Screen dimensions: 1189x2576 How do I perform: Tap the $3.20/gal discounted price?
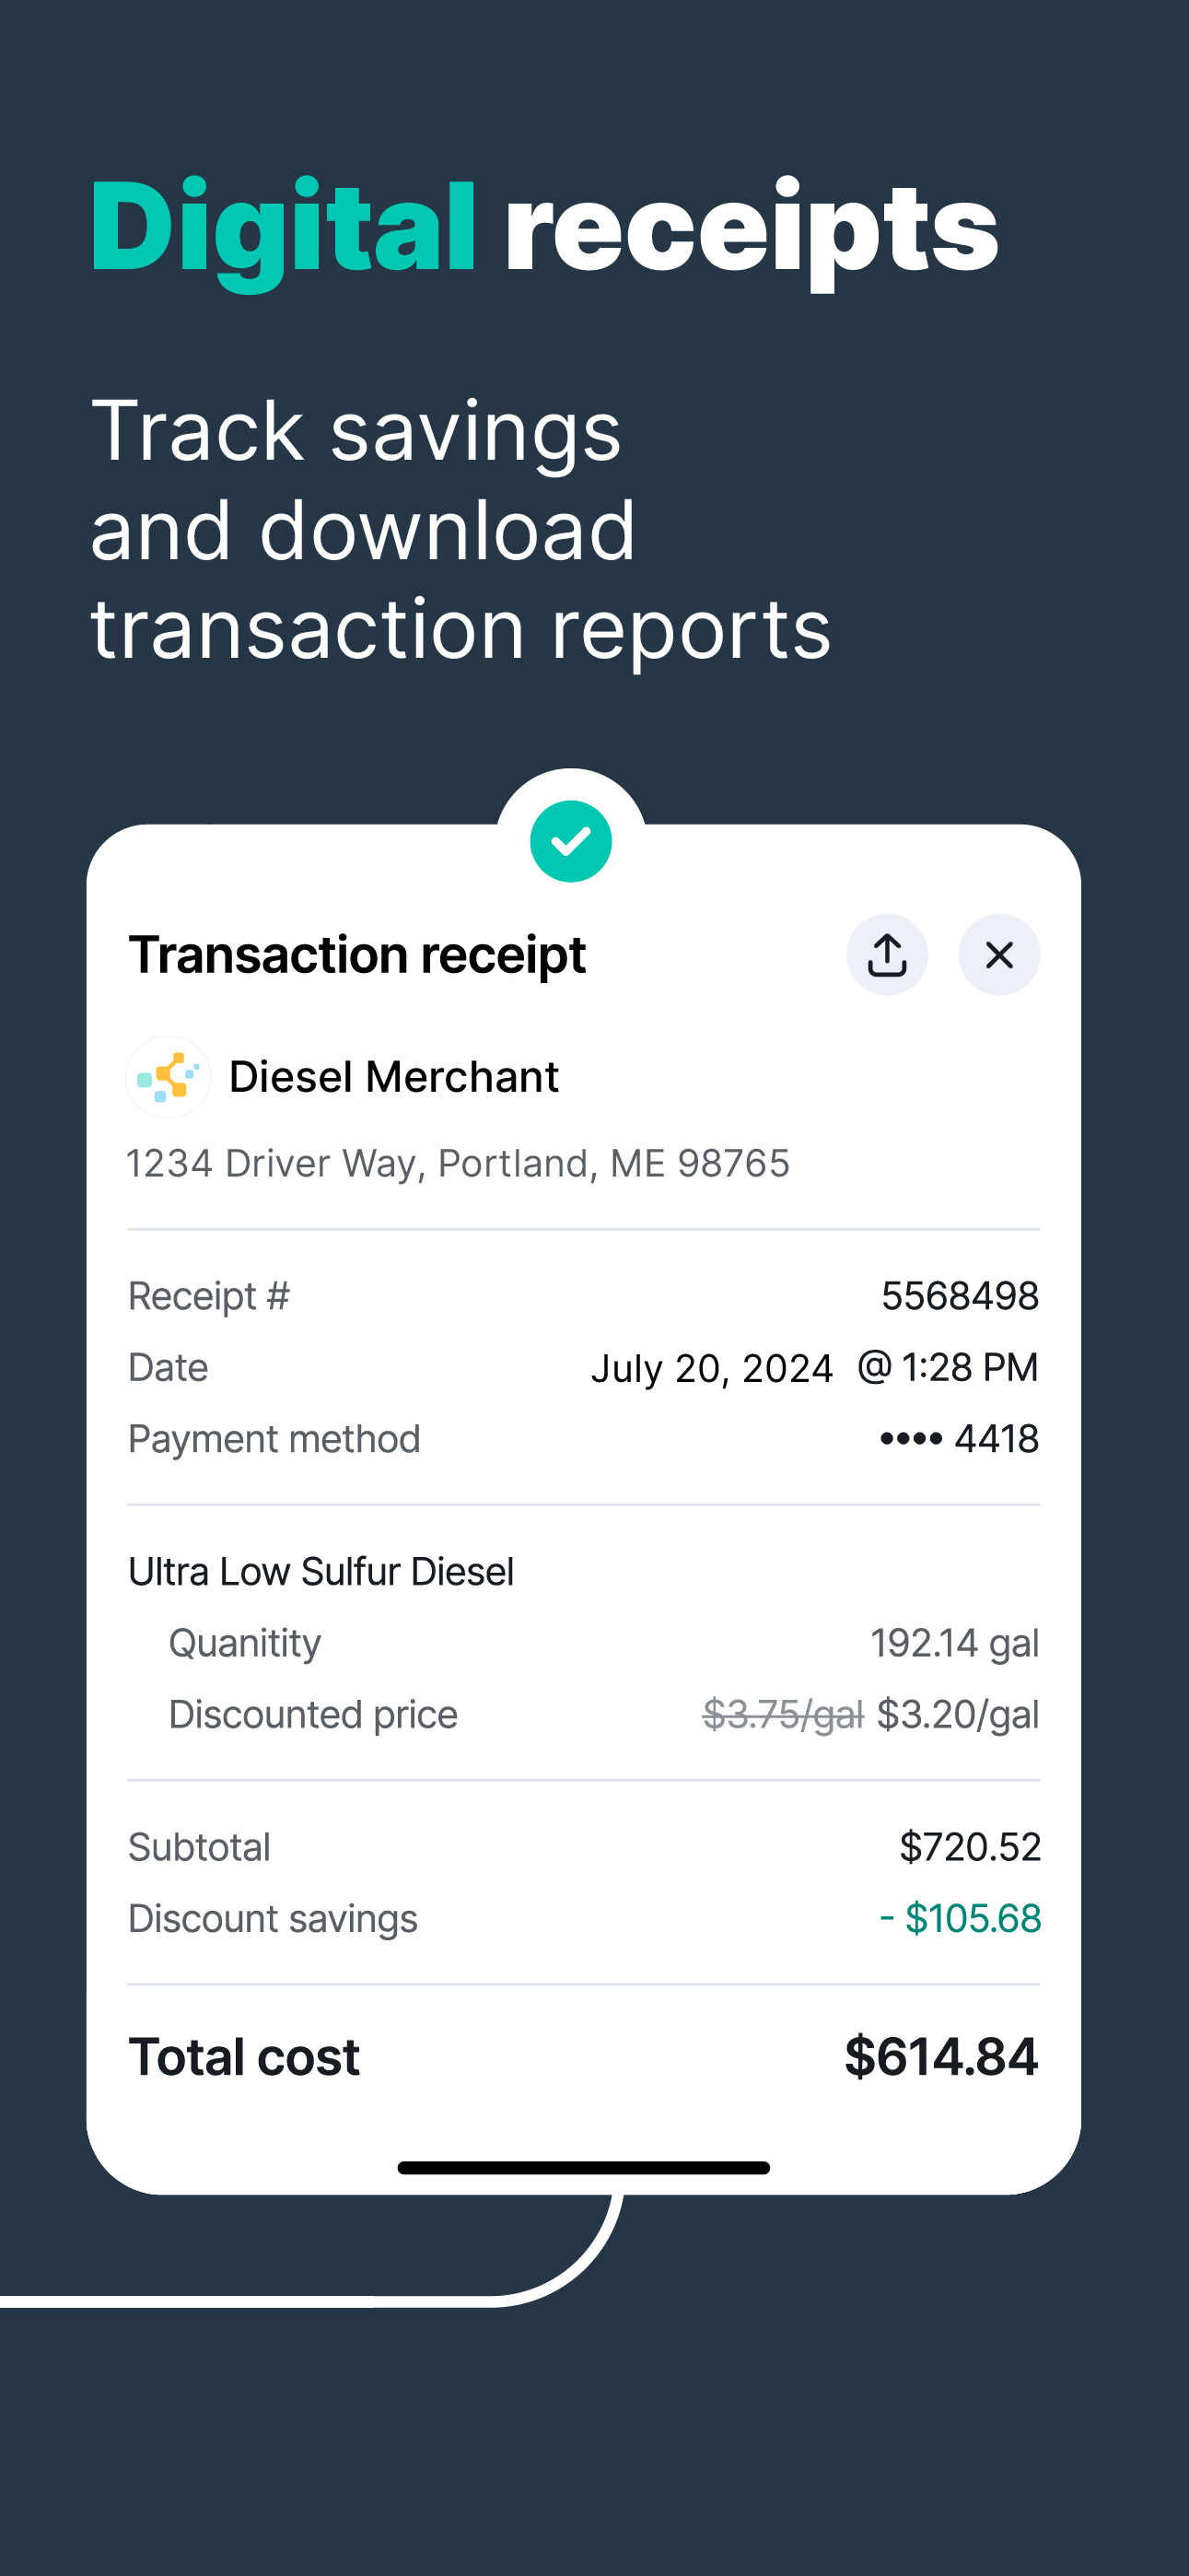point(957,1715)
